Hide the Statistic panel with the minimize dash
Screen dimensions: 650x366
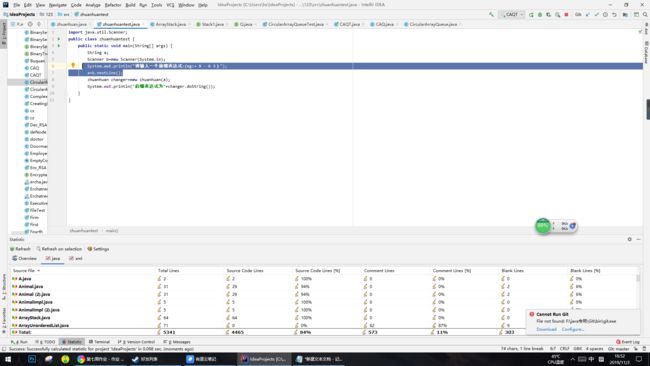[638, 239]
